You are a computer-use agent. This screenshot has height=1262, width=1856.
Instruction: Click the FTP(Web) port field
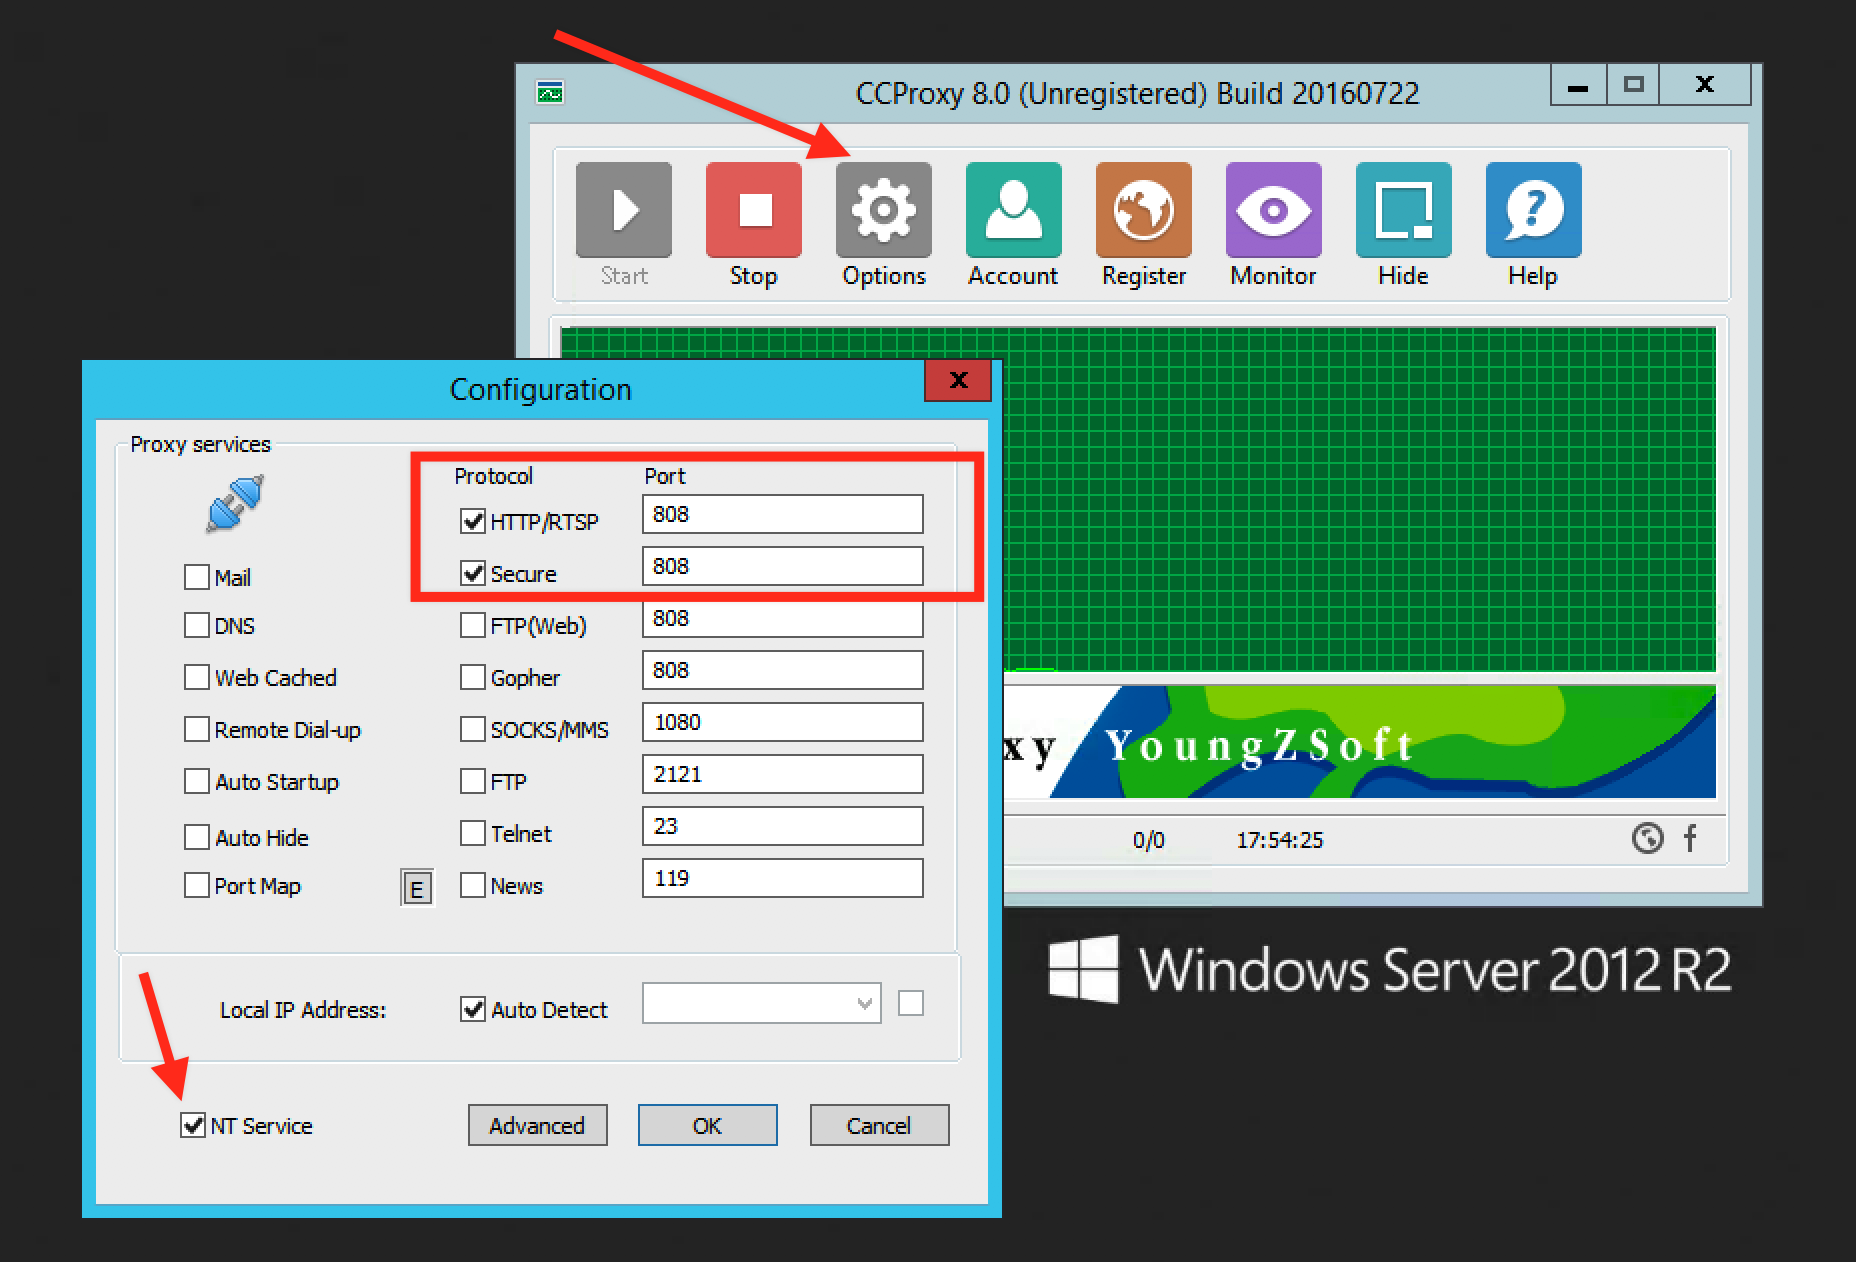click(x=782, y=618)
